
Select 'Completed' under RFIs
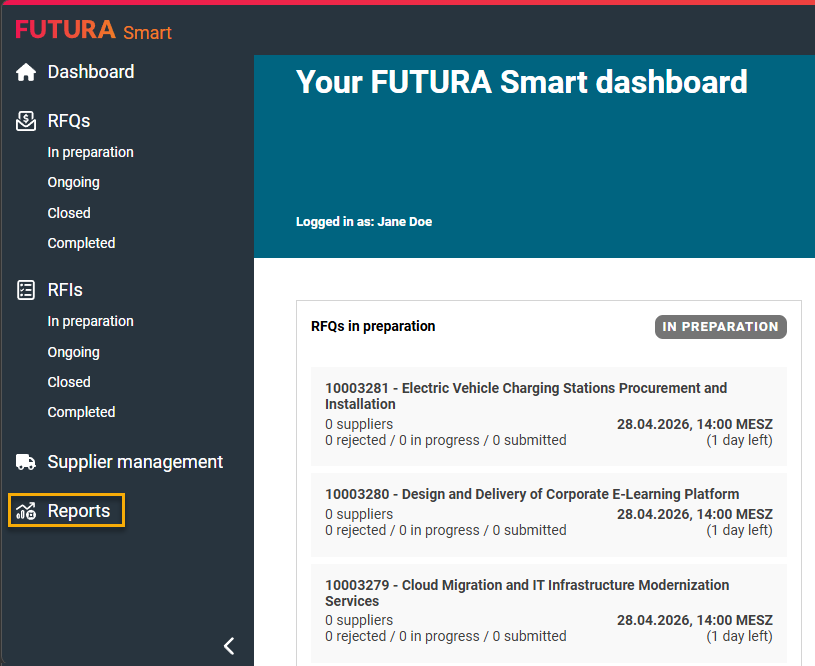81,412
